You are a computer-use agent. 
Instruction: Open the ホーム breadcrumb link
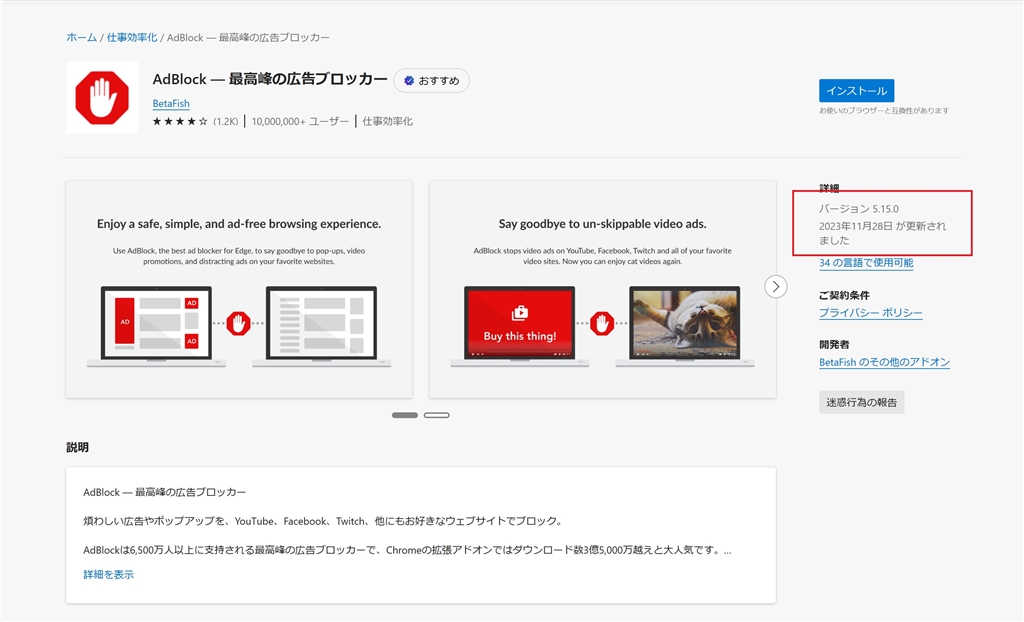(x=82, y=38)
